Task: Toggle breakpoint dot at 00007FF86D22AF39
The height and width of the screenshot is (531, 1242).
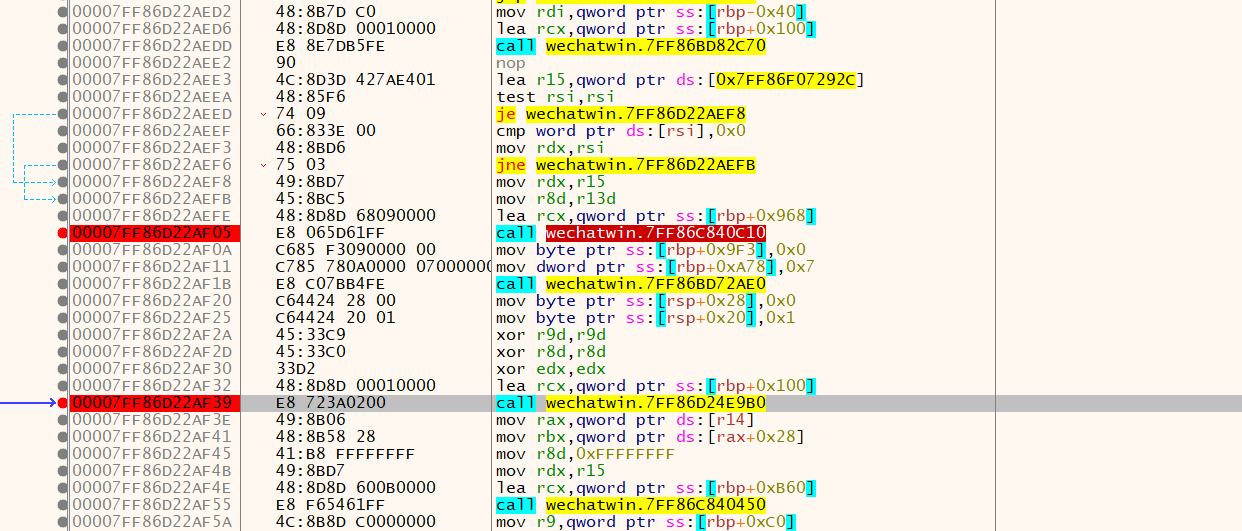Action: [x=63, y=403]
